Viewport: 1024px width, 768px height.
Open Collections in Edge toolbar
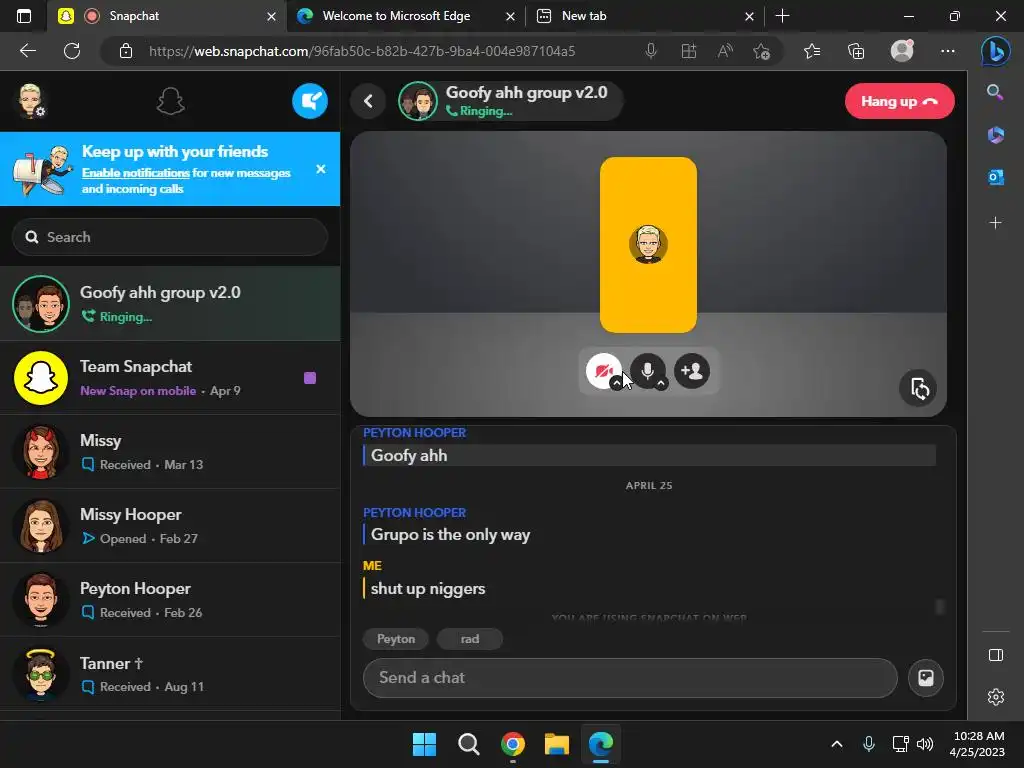pos(856,51)
